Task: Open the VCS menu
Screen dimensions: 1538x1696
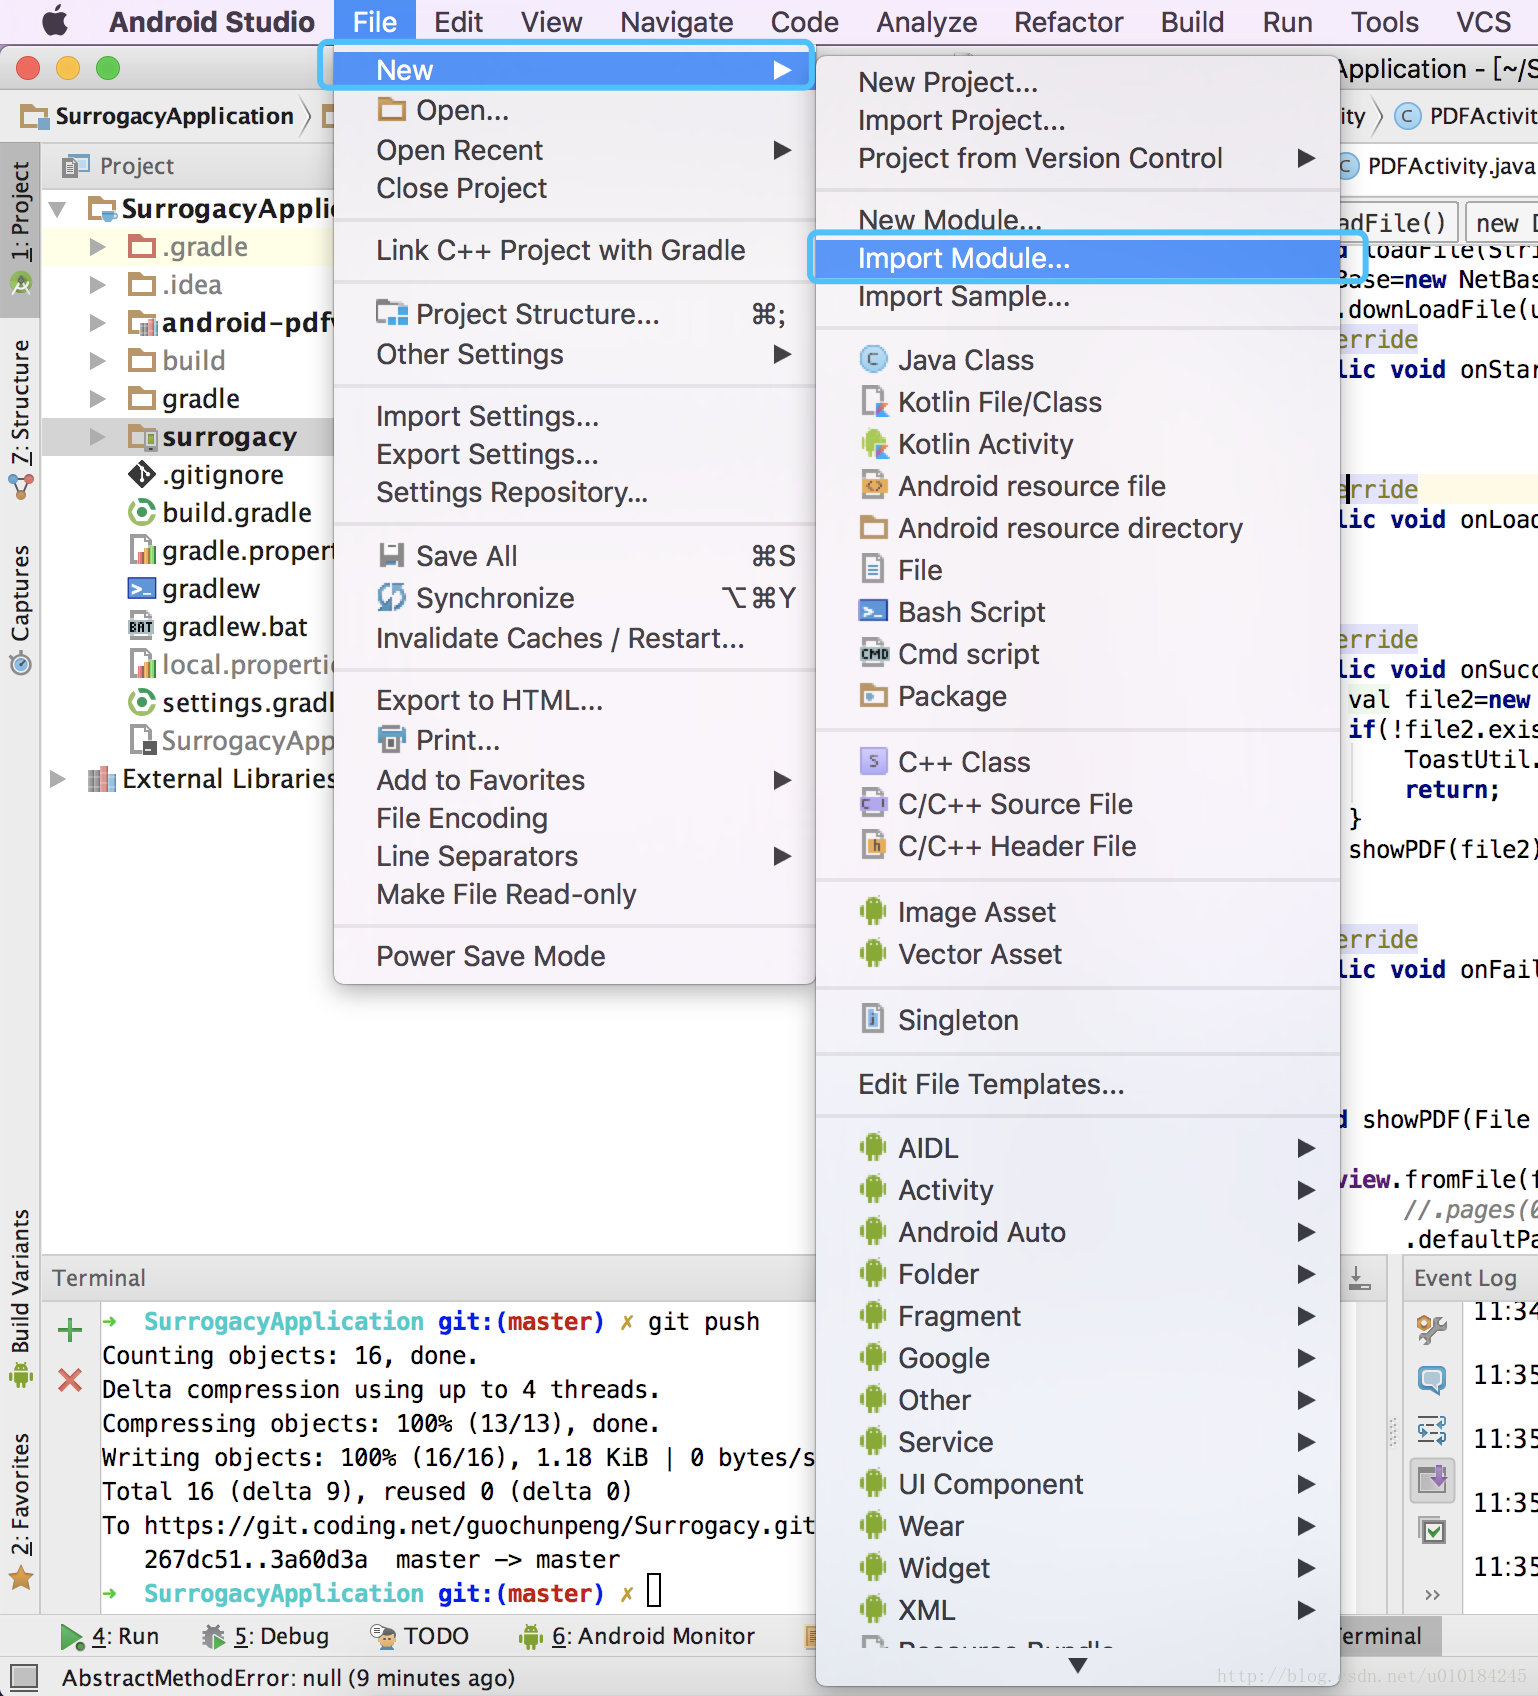Action: (1483, 22)
